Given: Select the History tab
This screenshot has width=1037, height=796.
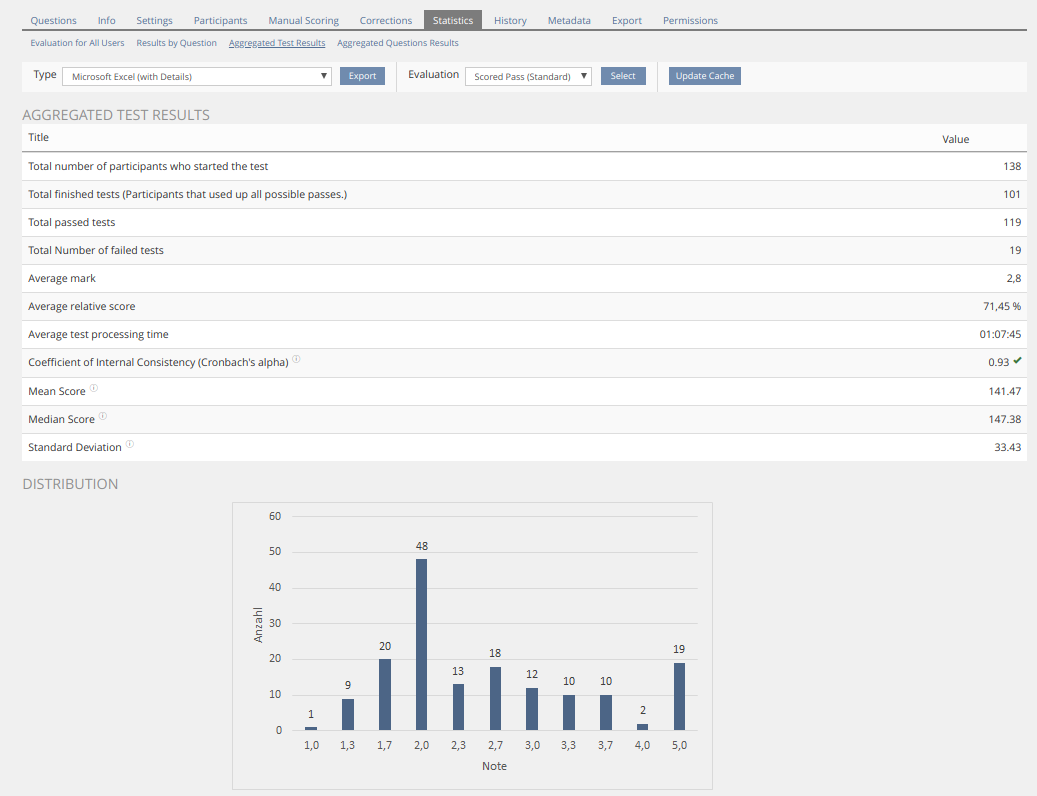Looking at the screenshot, I should click(x=510, y=20).
